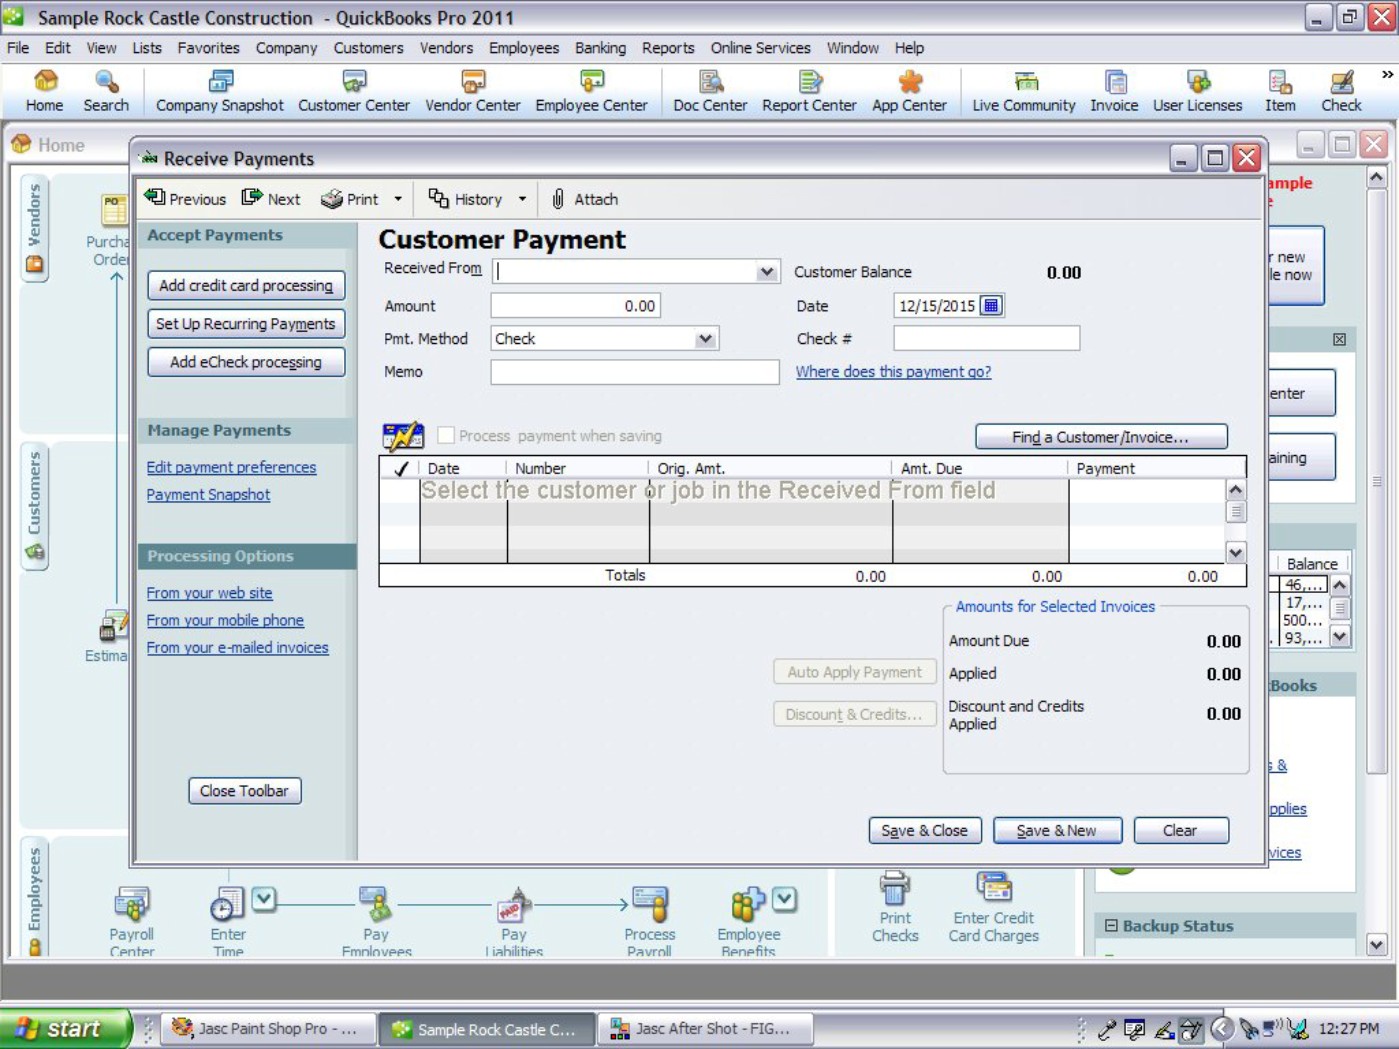Open the Employee Center icon
Viewport: 1399px width, 1049px height.
[x=591, y=91]
